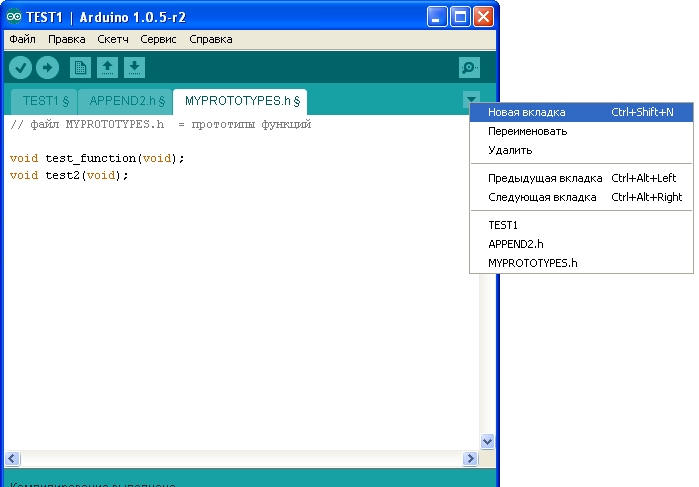Pick APPEND2.h in the tab list menu
This screenshot has width=699, height=487.
click(x=581, y=244)
